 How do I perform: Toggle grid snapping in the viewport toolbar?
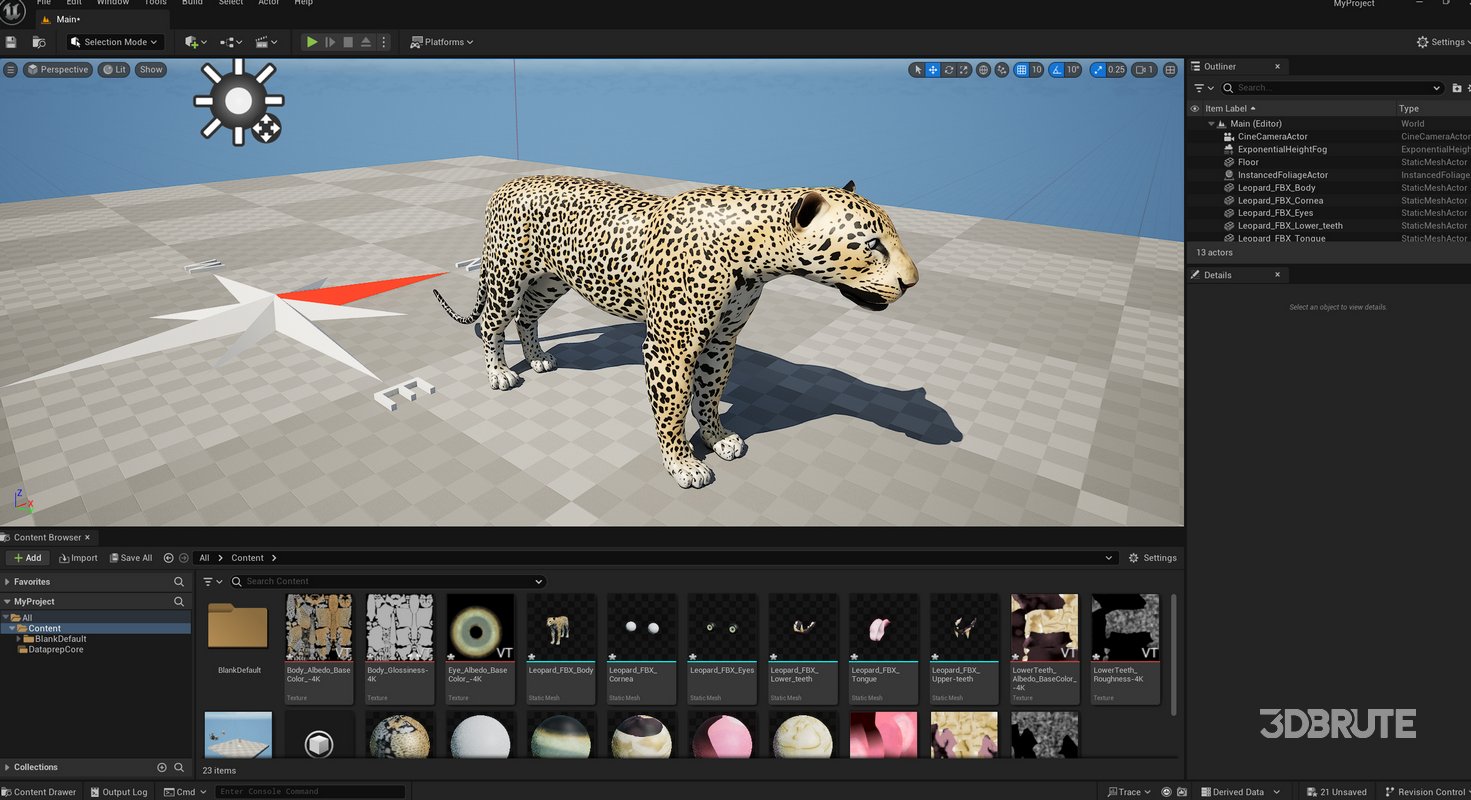click(x=1022, y=70)
